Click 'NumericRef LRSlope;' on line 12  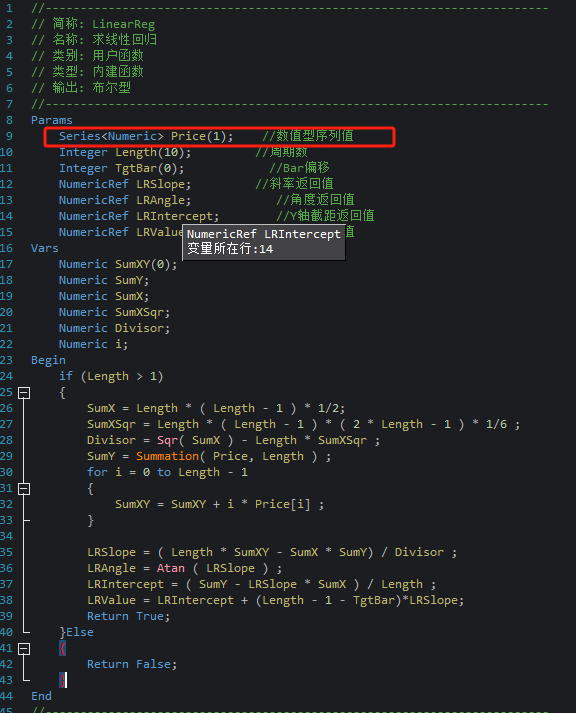point(125,184)
